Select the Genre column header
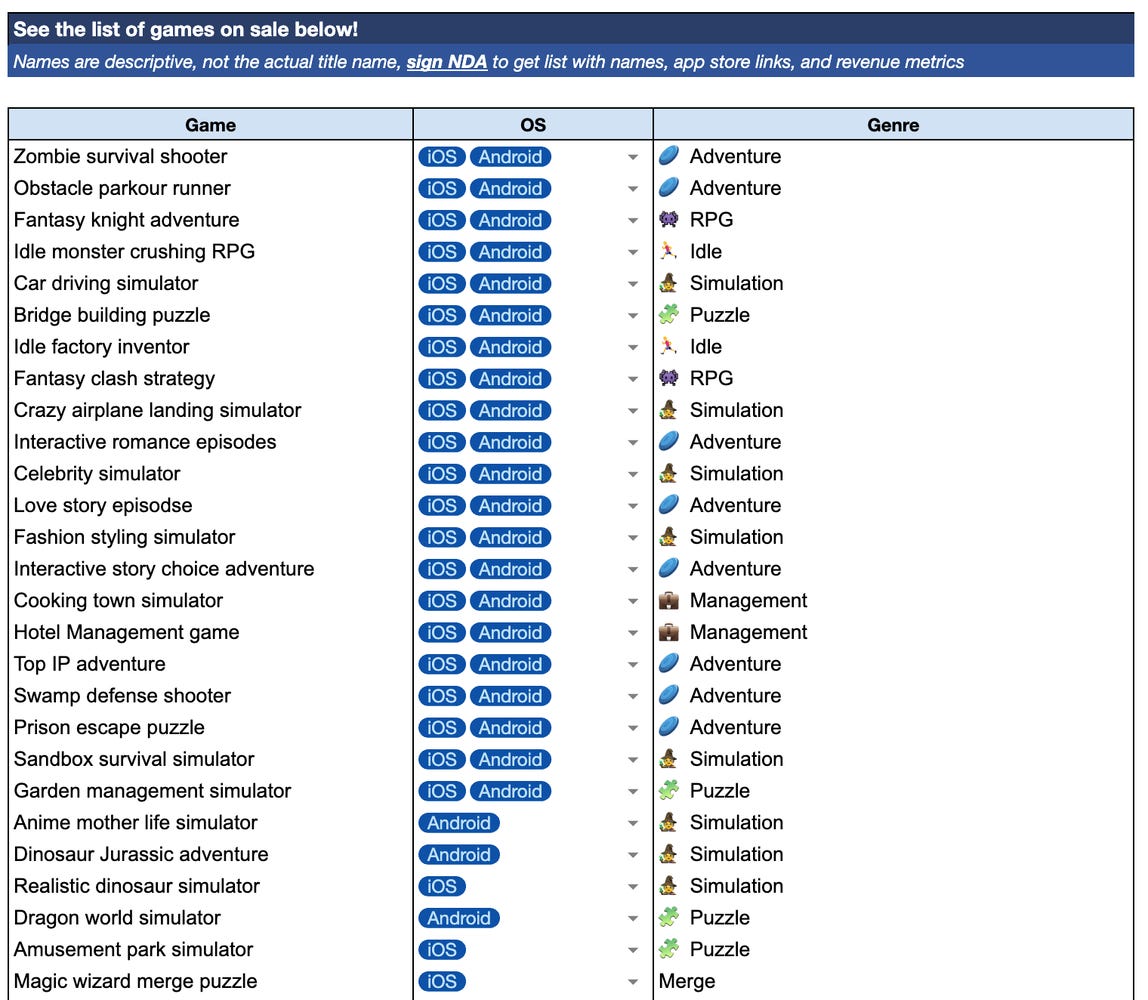Viewport: 1148px width, 1000px height. [893, 124]
